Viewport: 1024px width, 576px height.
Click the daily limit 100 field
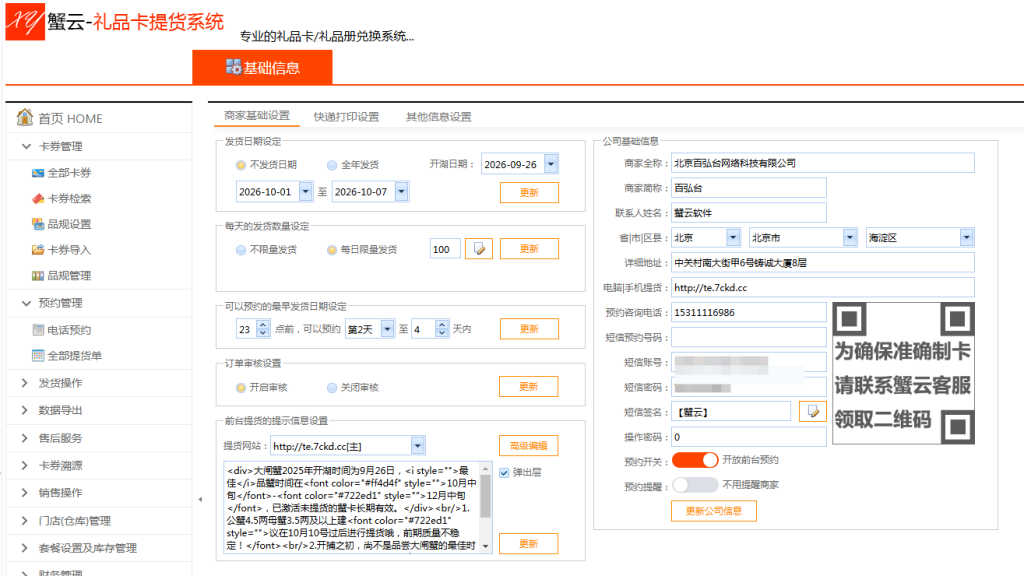coord(445,249)
